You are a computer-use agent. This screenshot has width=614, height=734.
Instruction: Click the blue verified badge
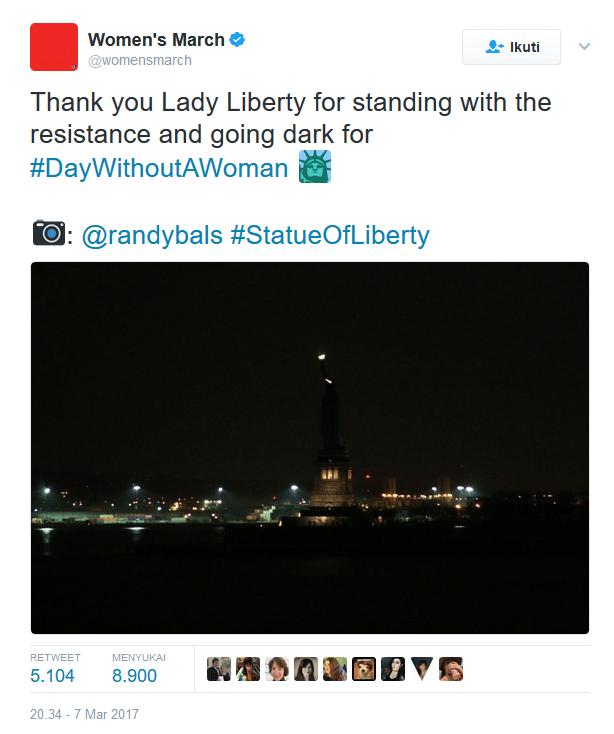pos(237,40)
